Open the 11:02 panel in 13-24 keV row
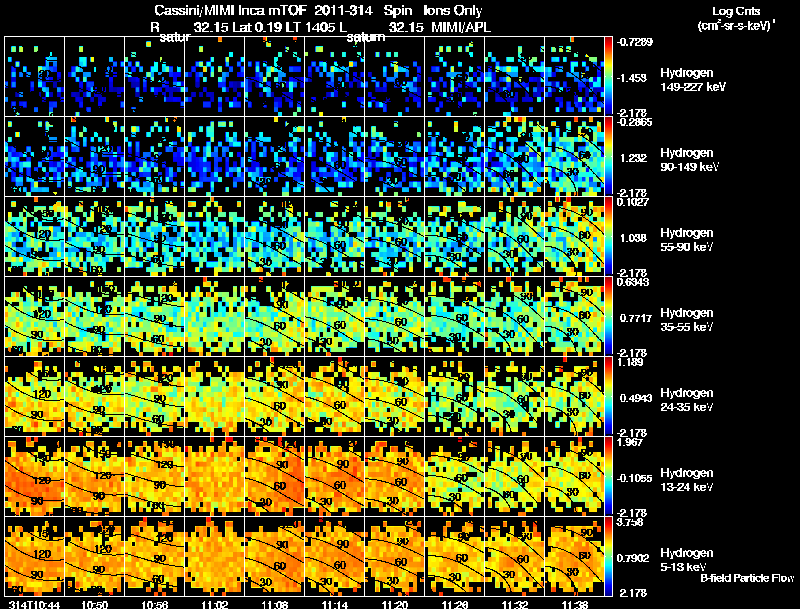 tap(215, 476)
